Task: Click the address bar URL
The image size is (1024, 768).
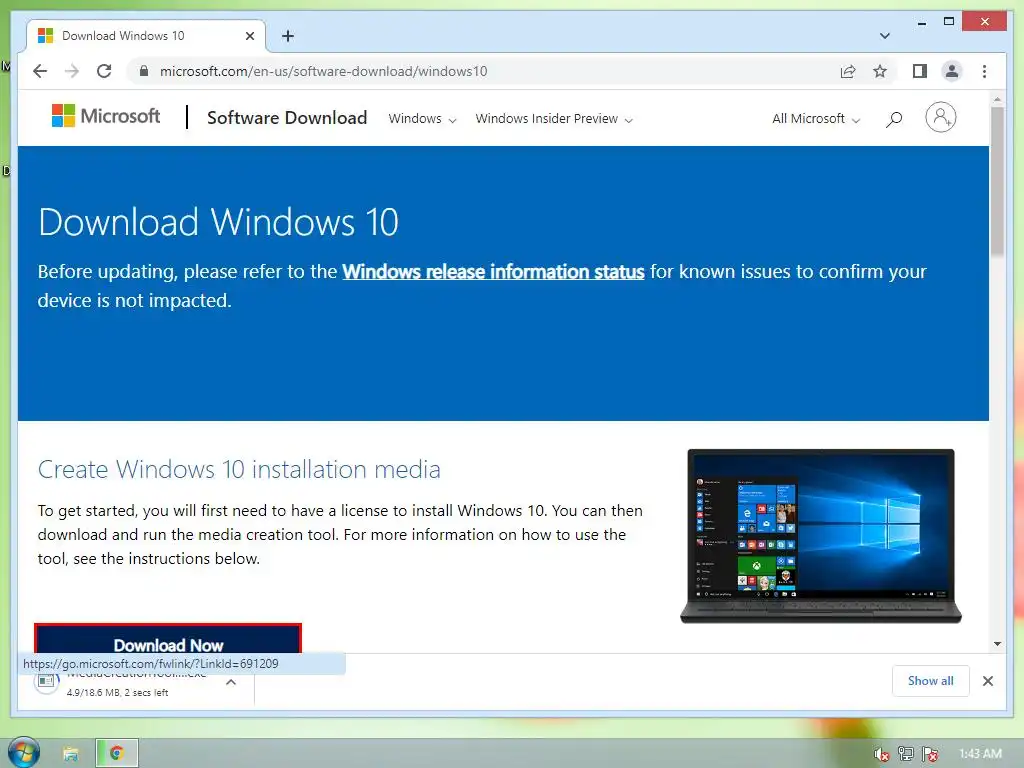Action: (323, 71)
